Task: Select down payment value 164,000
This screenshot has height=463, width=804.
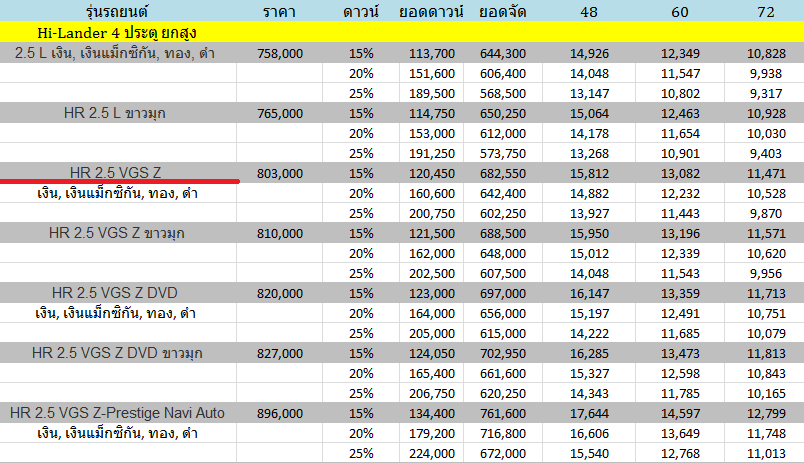Action: click(432, 314)
